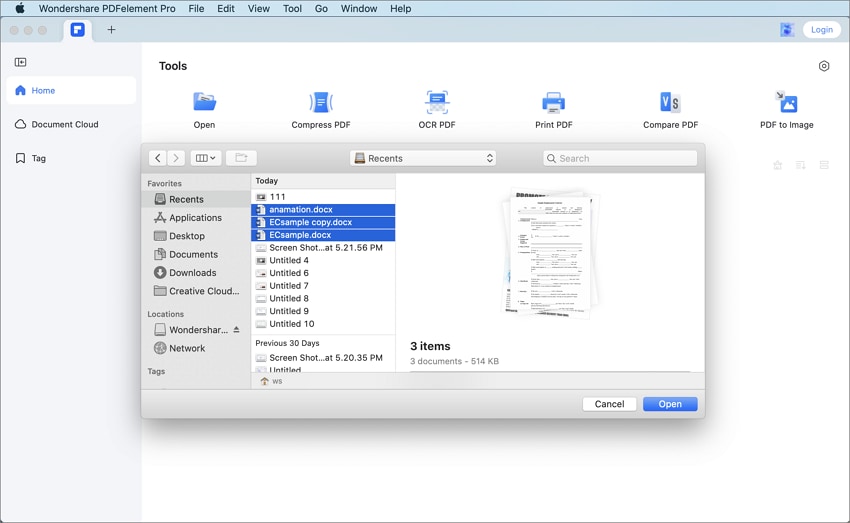Open the File menu
Screen dimensions: 850x523
196,9
